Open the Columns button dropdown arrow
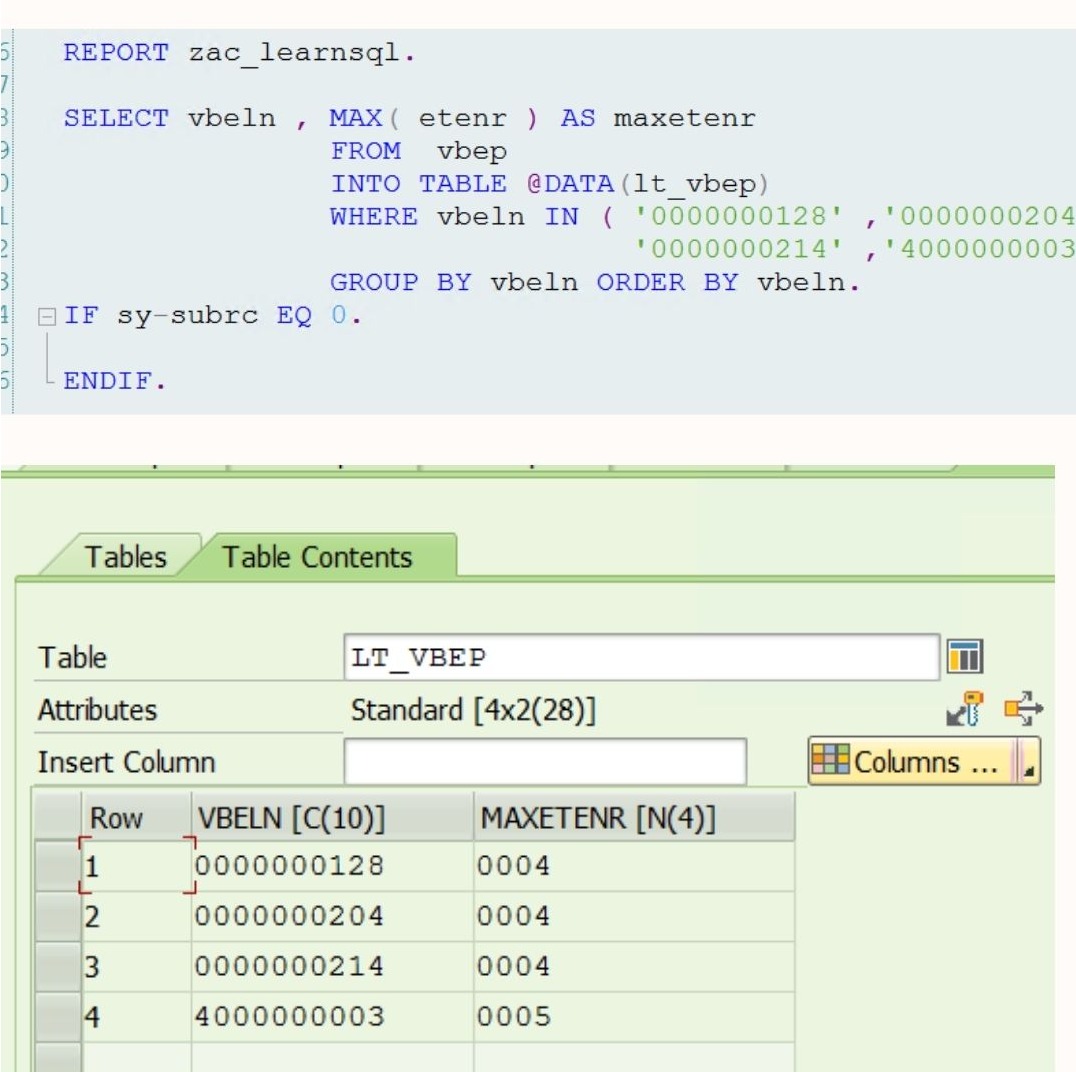 click(1030, 763)
